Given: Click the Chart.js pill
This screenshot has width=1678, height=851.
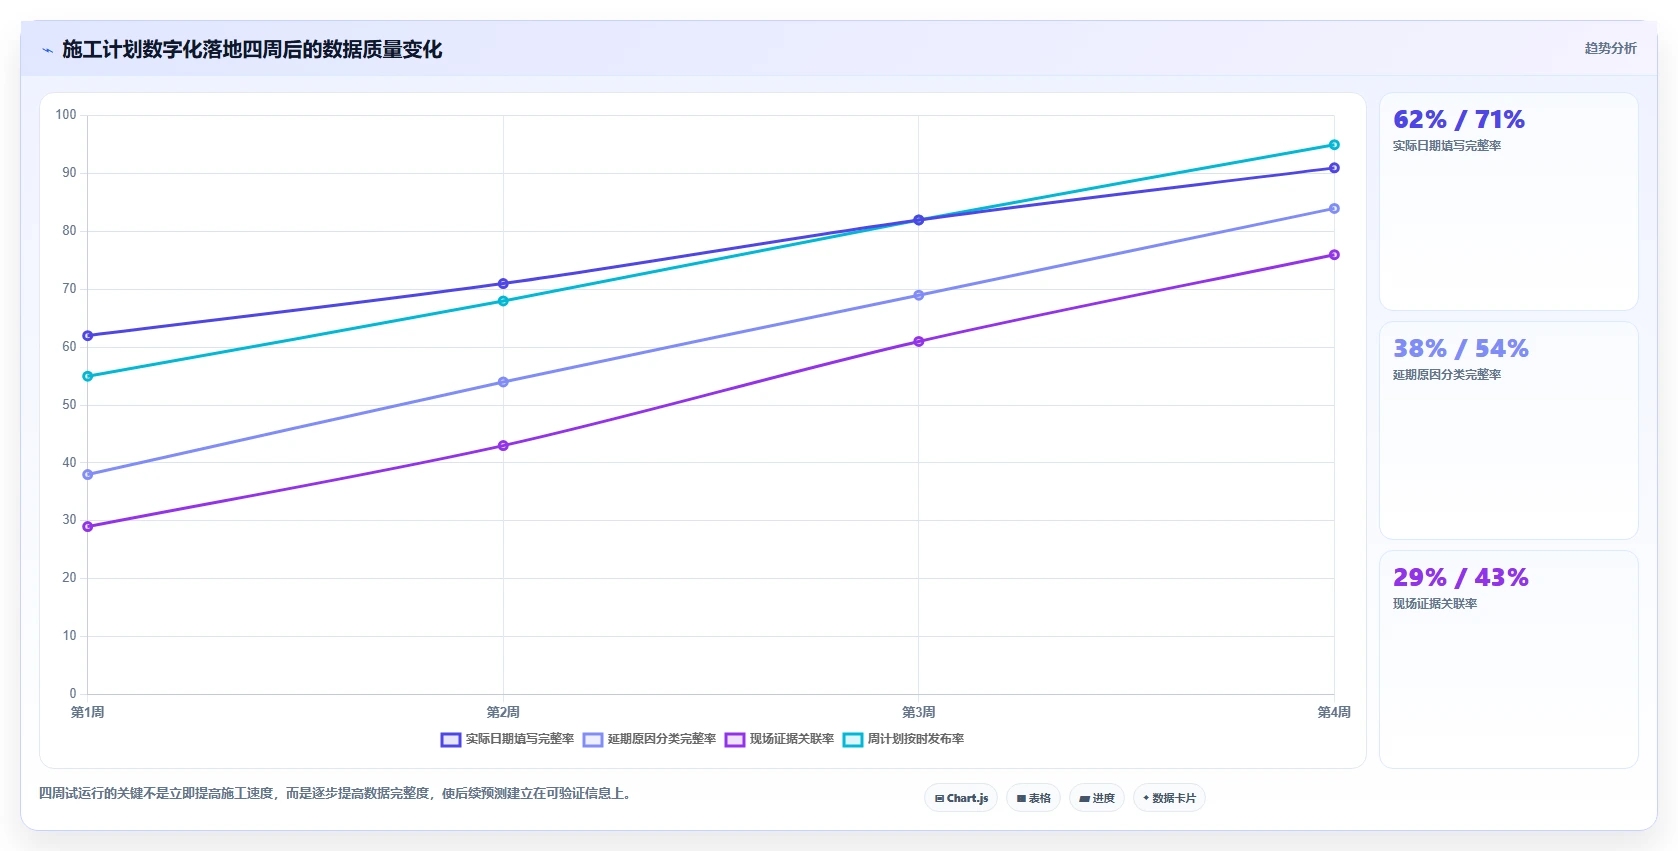Looking at the screenshot, I should coord(961,798).
